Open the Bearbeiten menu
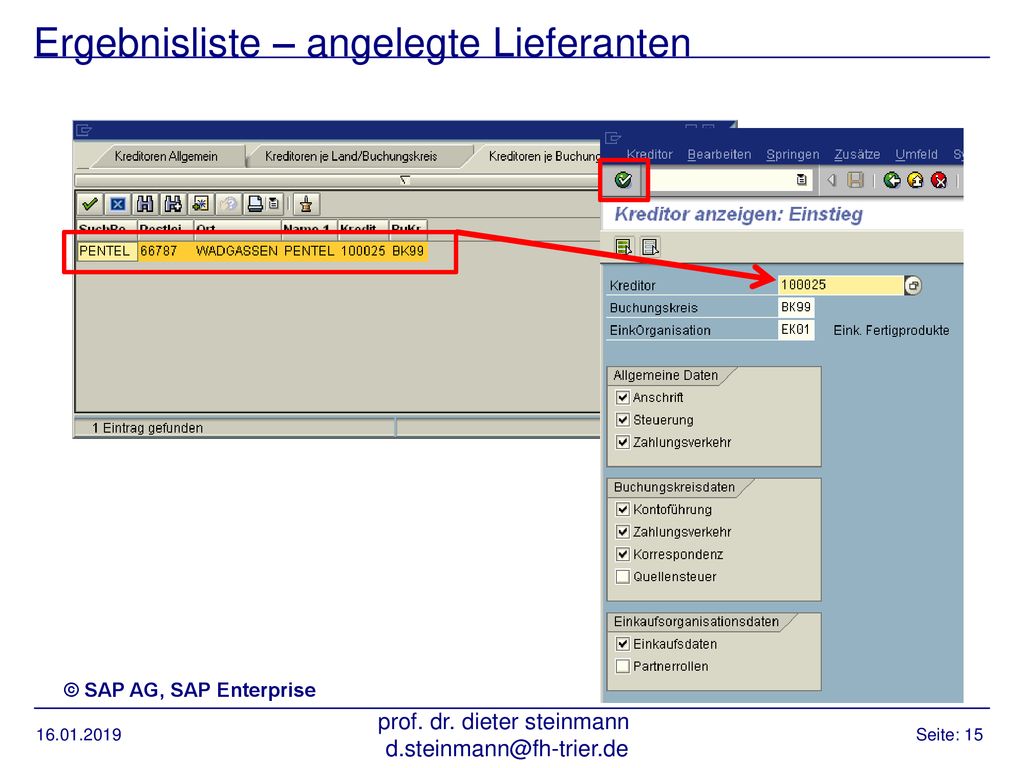 719,154
